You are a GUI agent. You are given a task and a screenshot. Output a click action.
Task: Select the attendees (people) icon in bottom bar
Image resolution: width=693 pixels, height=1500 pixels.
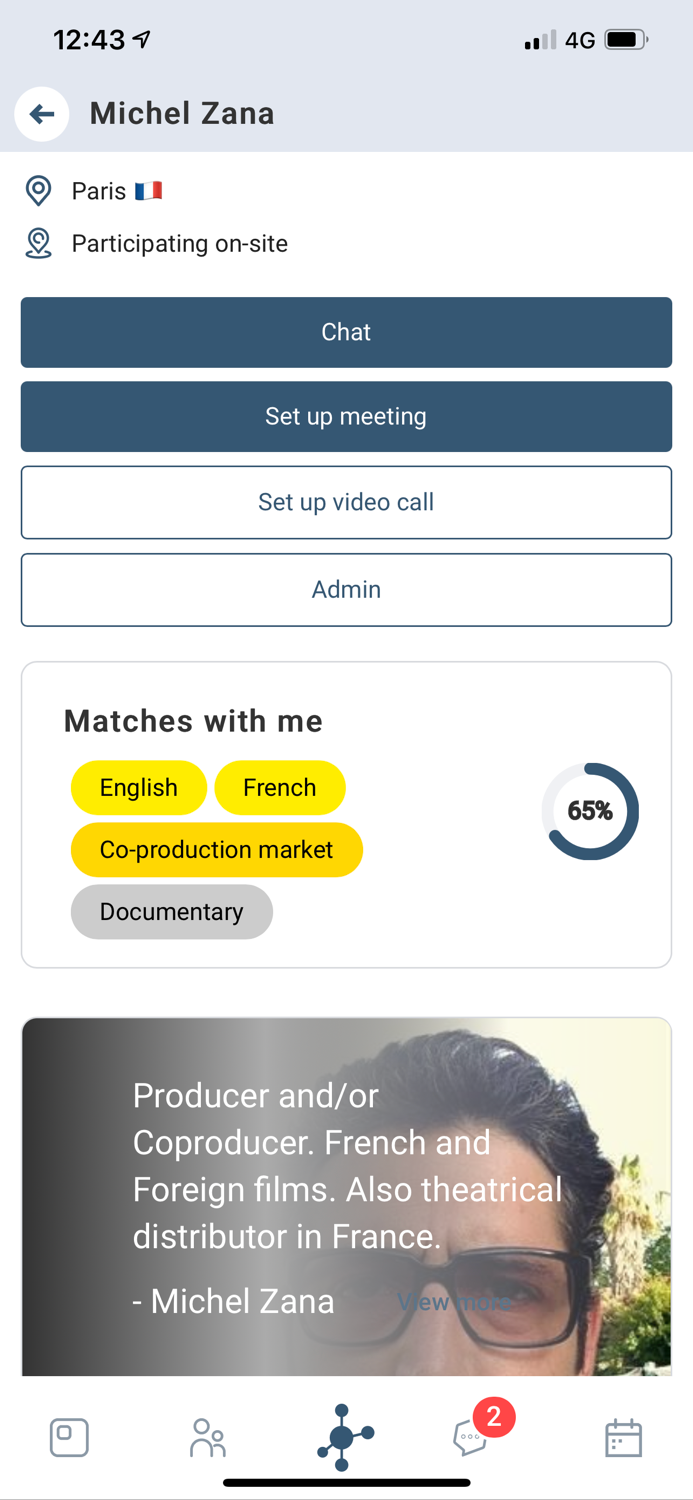click(x=207, y=1437)
